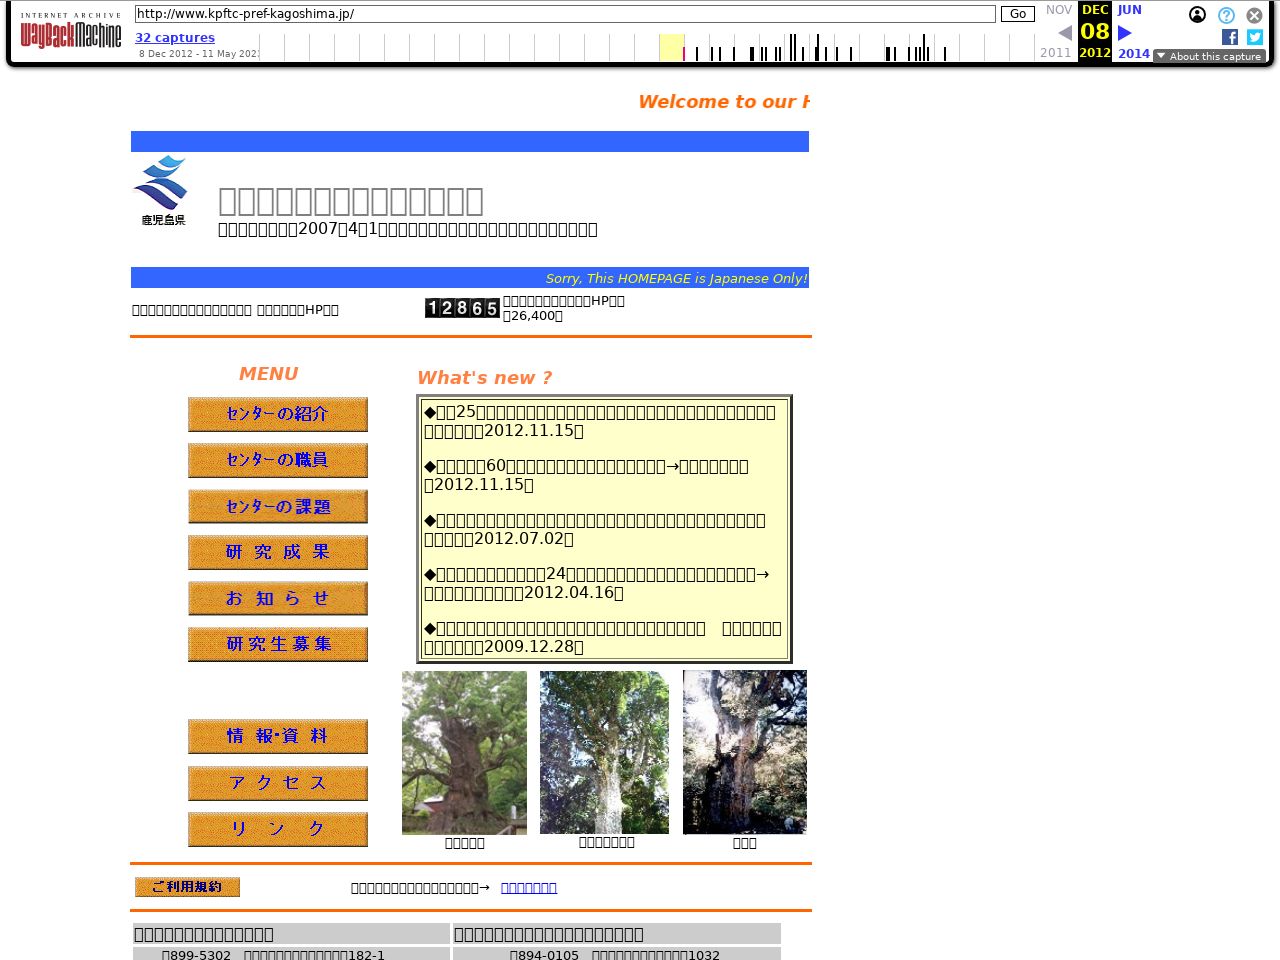Open the ご利用規約 button

tap(187, 887)
